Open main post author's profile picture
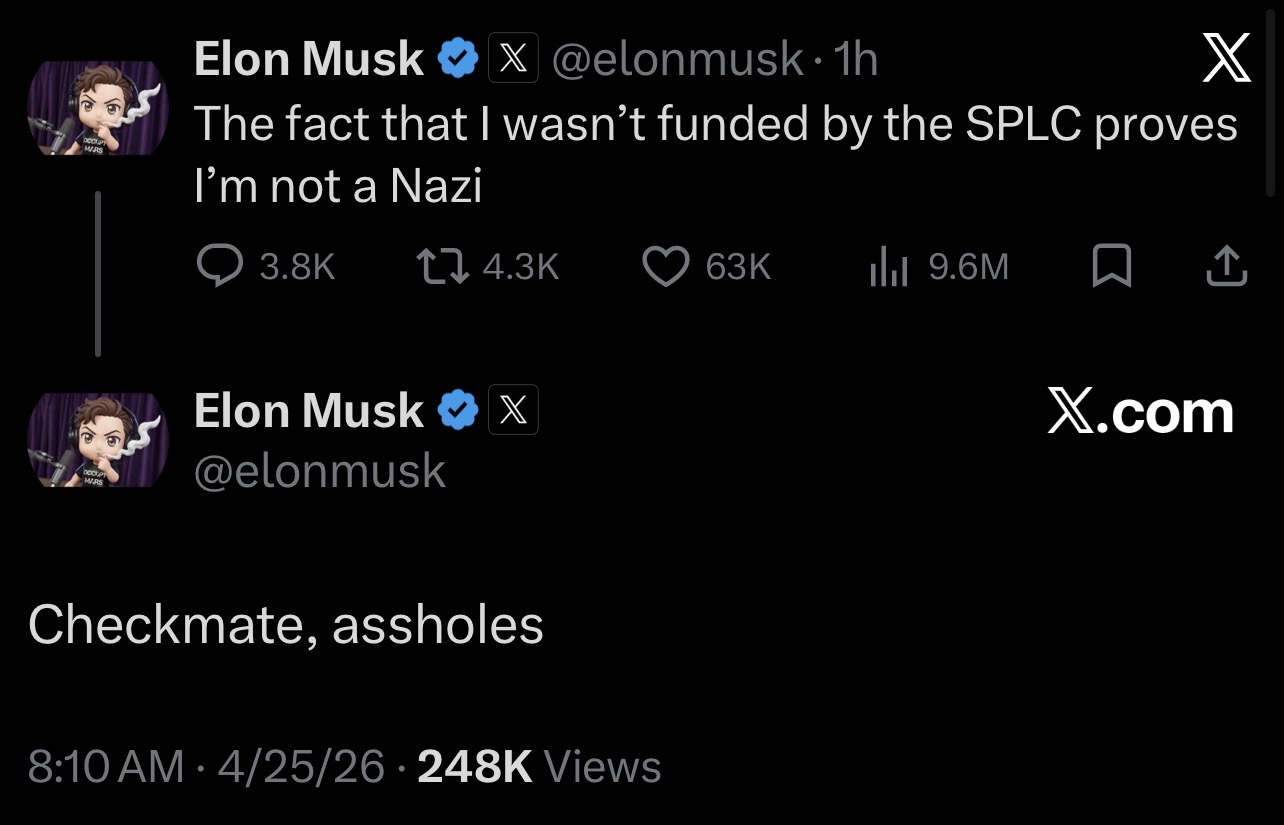The image size is (1284, 825). coord(97,440)
